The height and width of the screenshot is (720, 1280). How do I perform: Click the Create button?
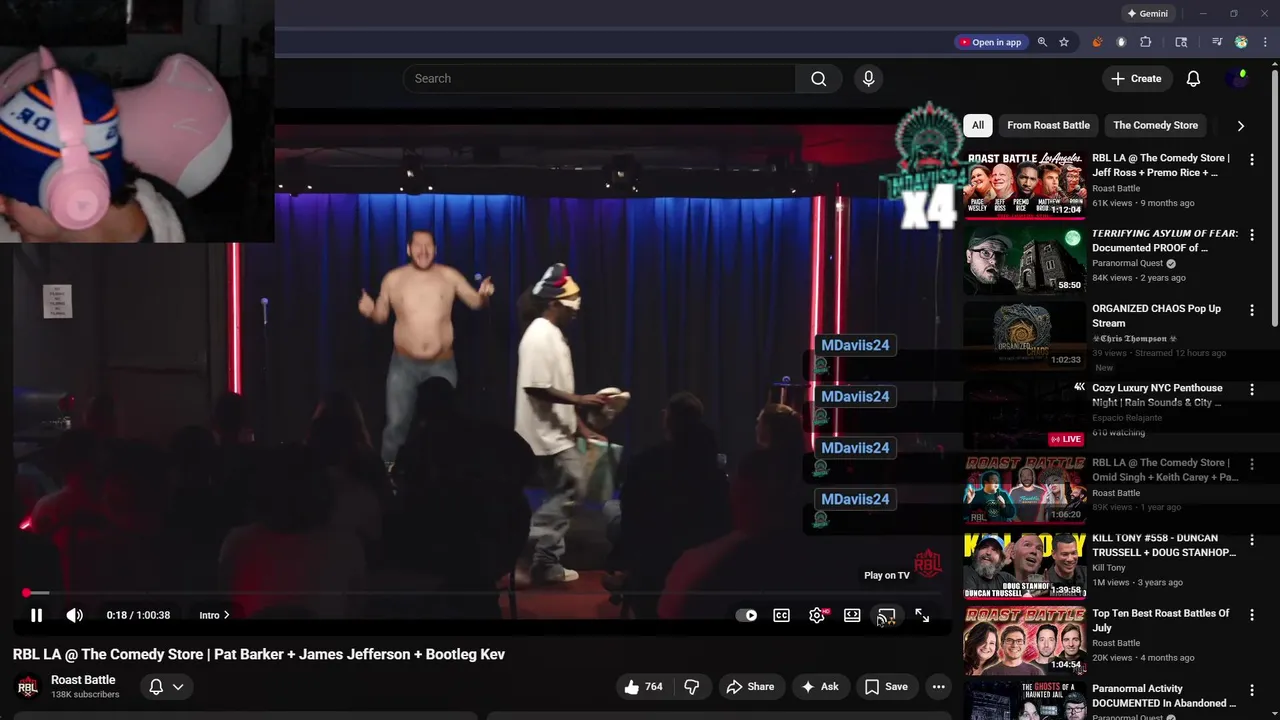1136,78
